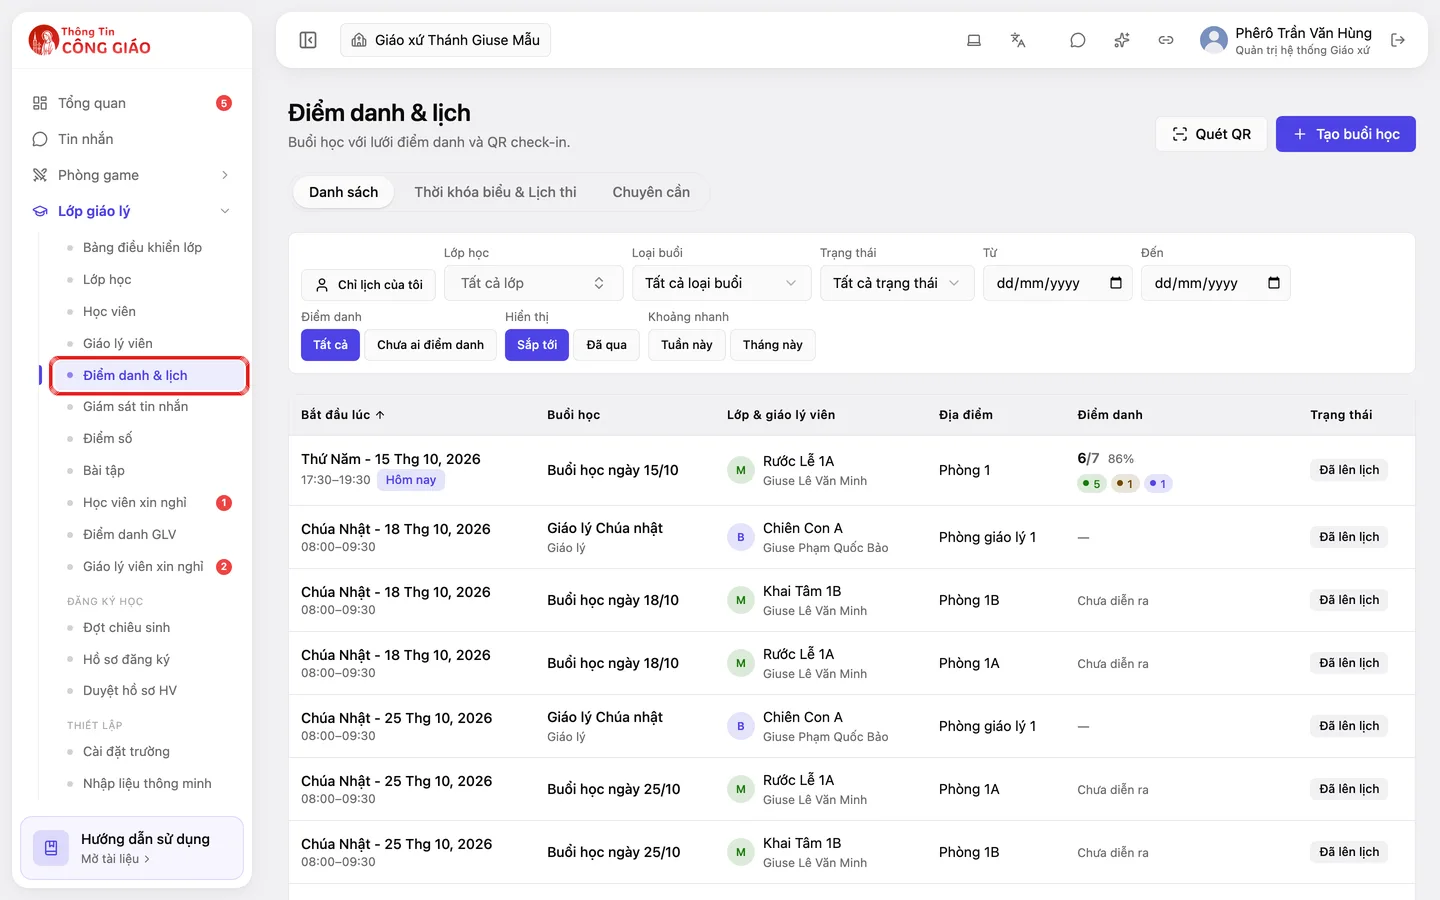
Task: Click the Hôm nay tag in the first row
Action: [411, 480]
